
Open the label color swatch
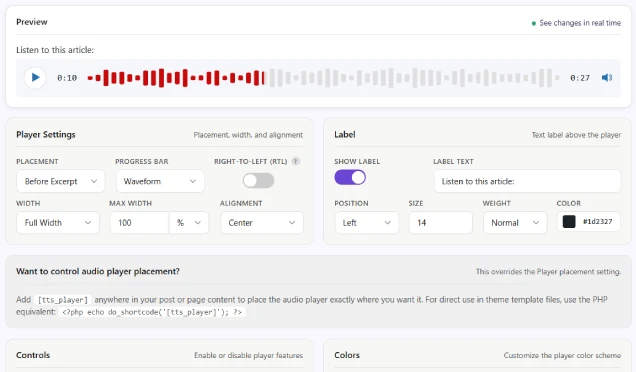click(569, 221)
